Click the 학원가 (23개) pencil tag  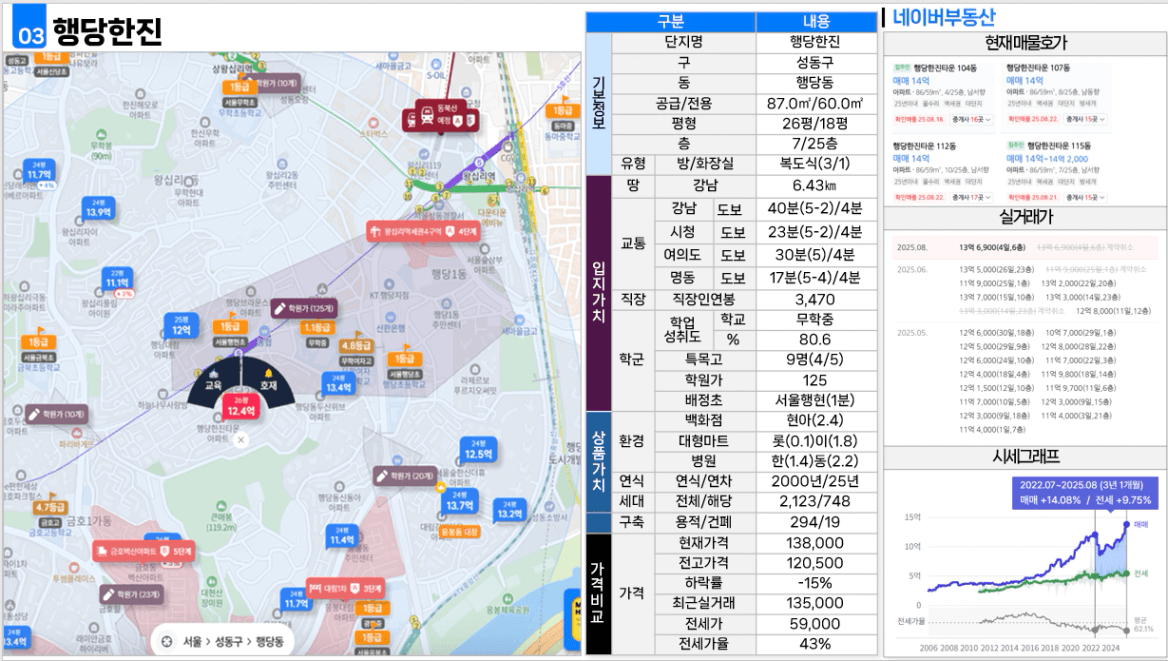tap(133, 594)
